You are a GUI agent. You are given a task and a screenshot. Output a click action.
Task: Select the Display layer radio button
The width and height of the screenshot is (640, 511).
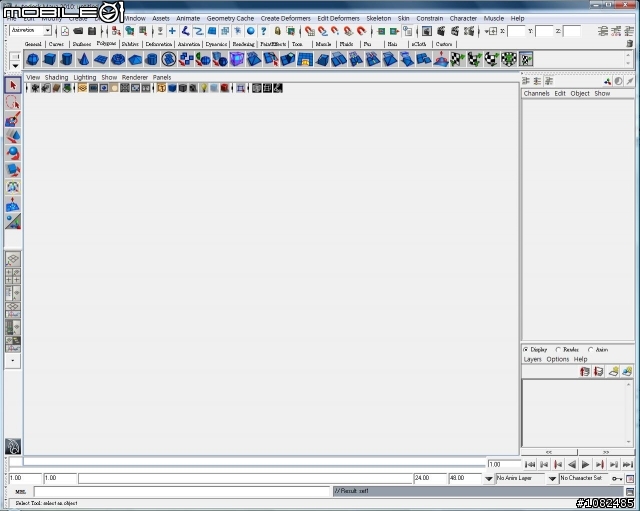(526, 350)
